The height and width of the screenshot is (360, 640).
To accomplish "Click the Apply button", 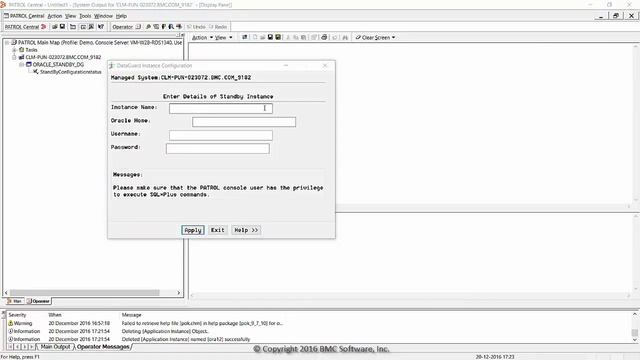I will click(x=193, y=230).
